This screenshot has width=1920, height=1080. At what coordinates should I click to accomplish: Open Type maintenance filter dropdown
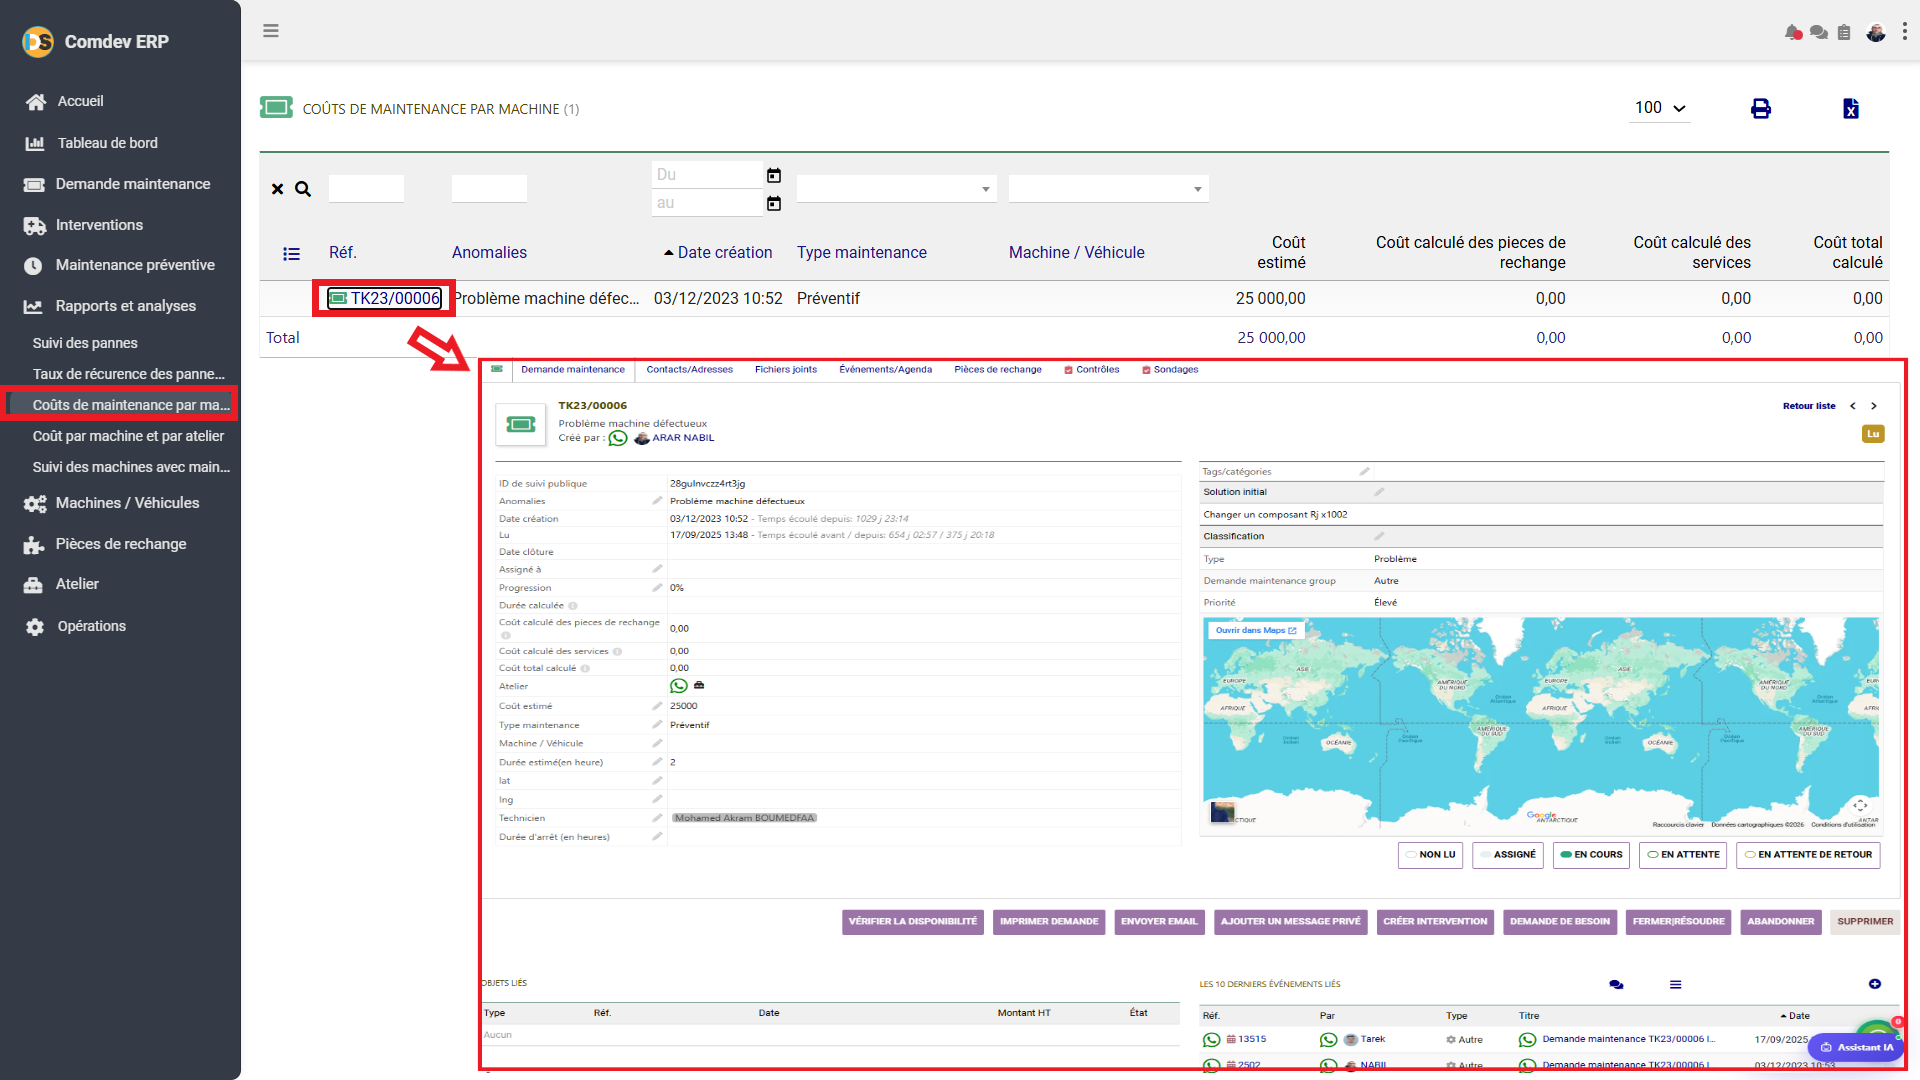(897, 189)
